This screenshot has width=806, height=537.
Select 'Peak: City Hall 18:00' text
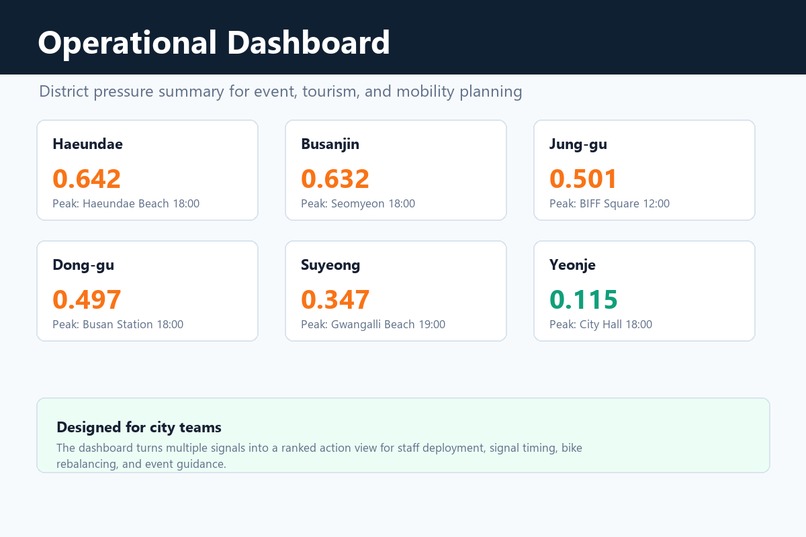(x=601, y=324)
